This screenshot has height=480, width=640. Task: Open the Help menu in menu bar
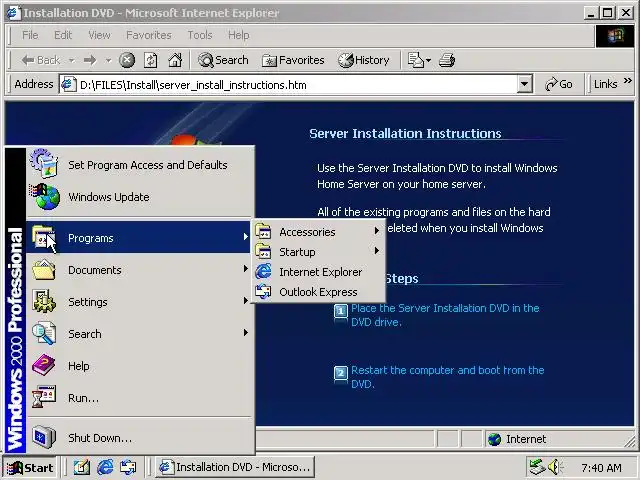click(x=238, y=36)
